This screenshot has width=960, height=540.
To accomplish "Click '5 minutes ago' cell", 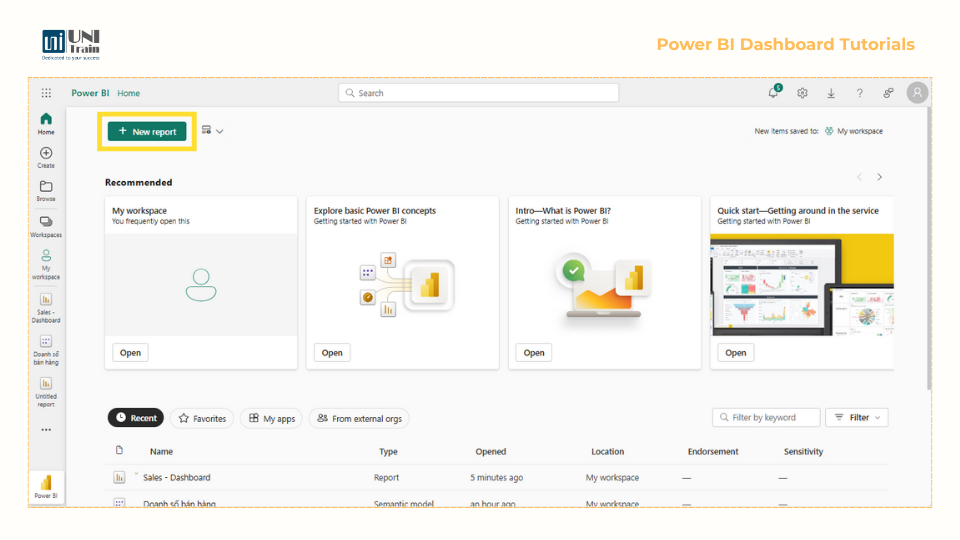I will (497, 478).
